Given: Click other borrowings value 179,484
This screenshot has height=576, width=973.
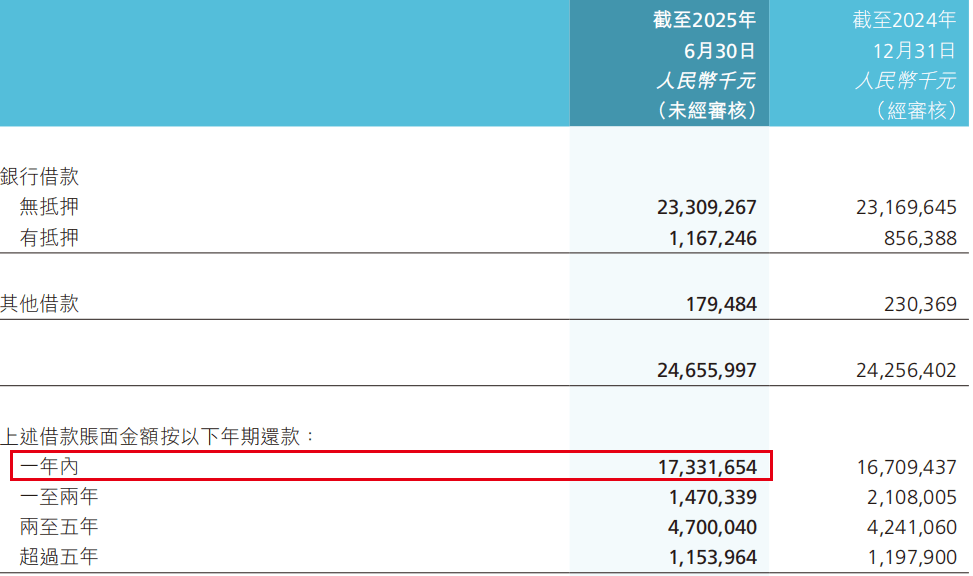Looking at the screenshot, I should click(721, 304).
